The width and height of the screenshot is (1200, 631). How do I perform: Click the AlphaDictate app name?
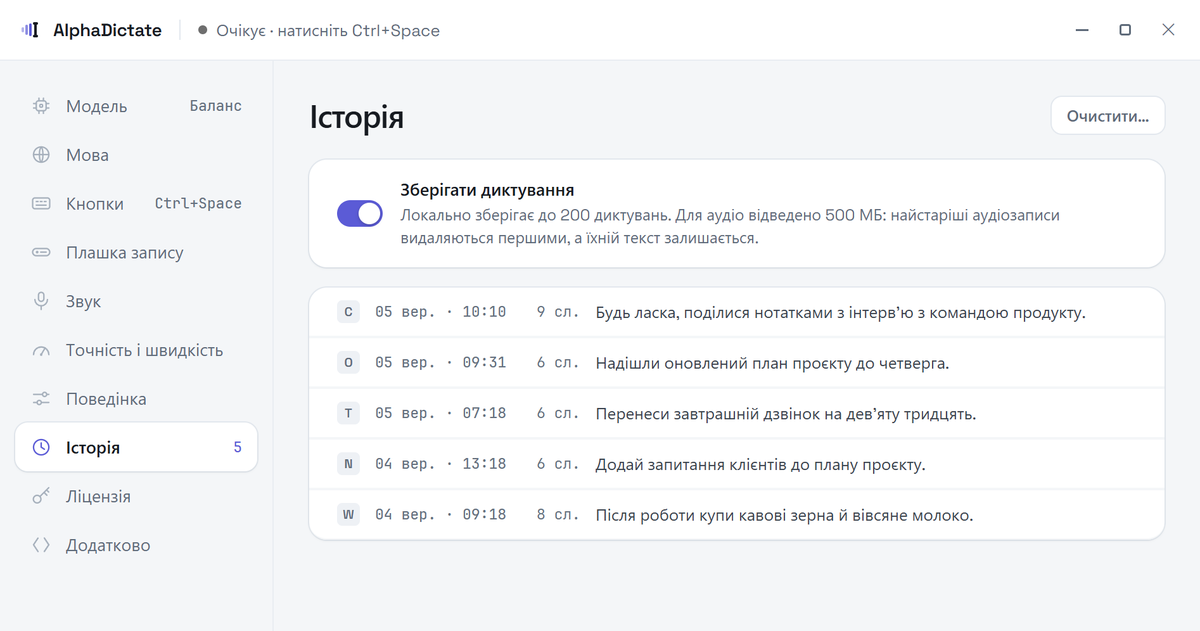pyautogui.click(x=107, y=30)
